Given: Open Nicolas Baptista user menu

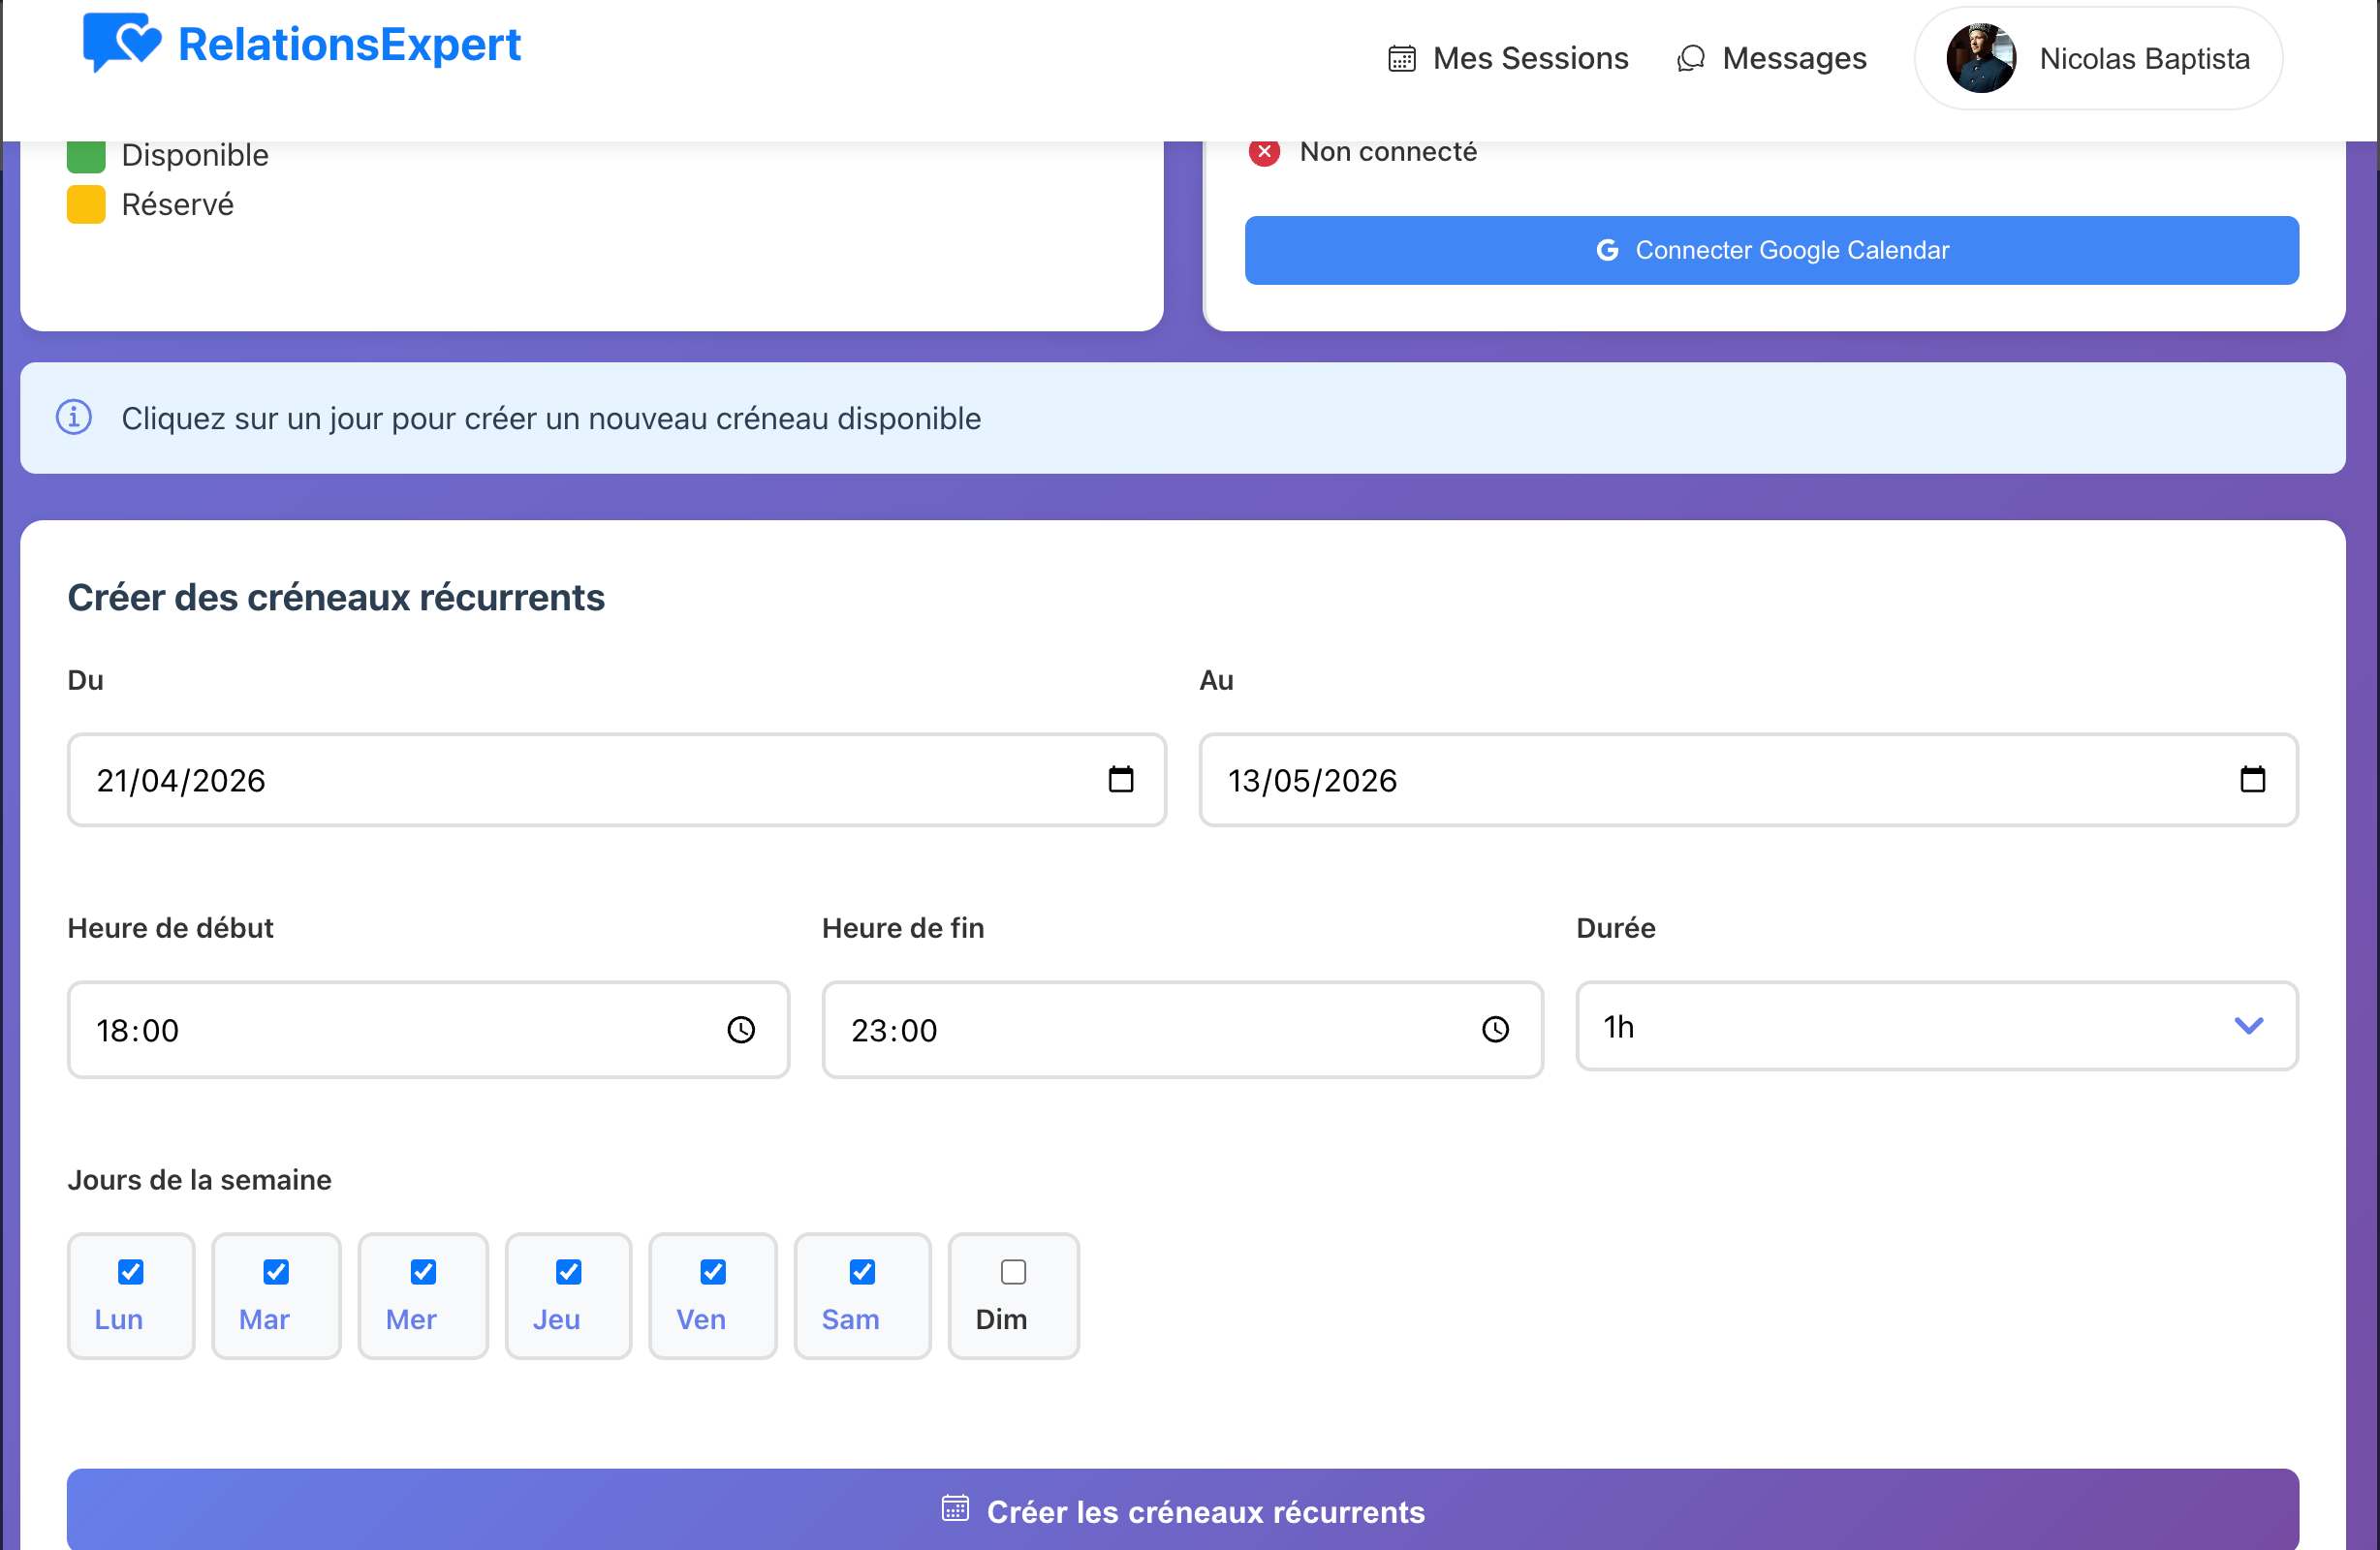Looking at the screenshot, I should [2144, 59].
